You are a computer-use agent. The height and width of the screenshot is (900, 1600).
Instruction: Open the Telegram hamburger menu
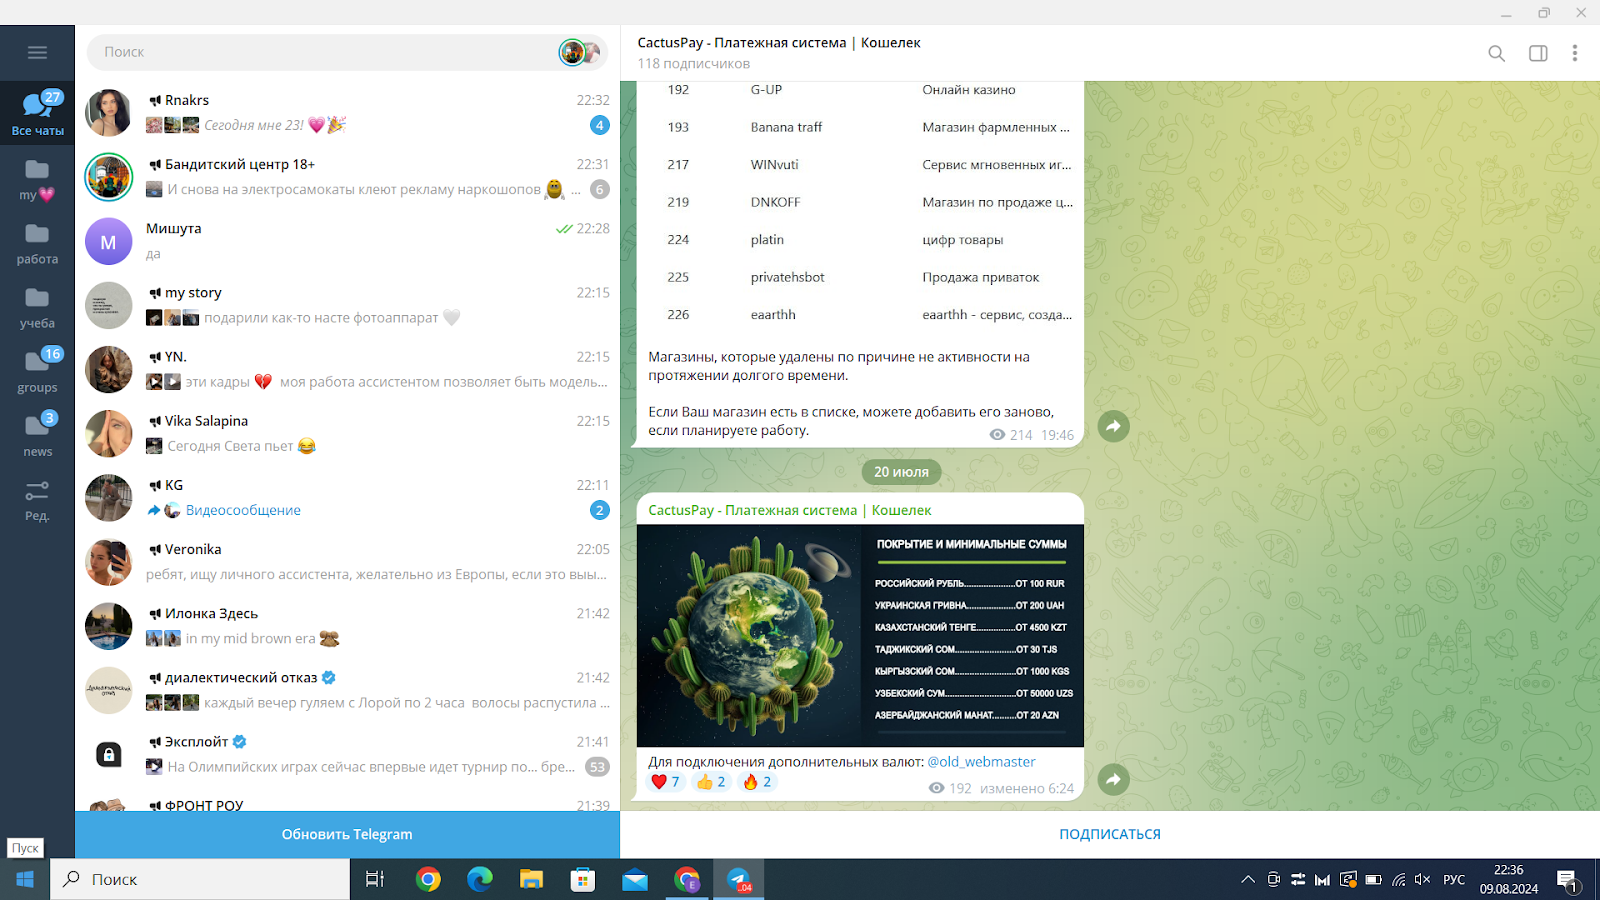pyautogui.click(x=37, y=53)
